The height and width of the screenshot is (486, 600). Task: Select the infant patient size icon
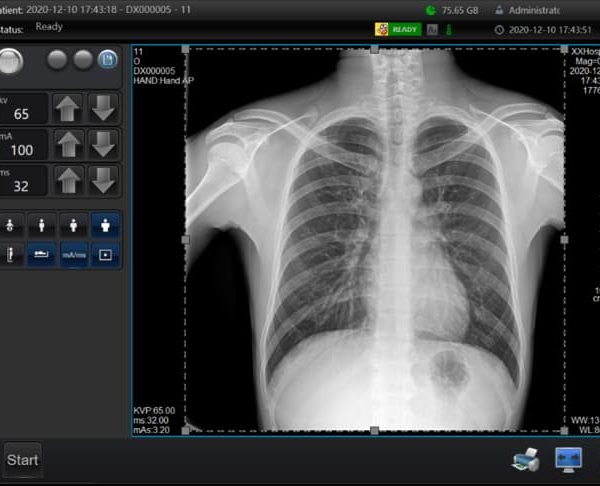[10, 224]
